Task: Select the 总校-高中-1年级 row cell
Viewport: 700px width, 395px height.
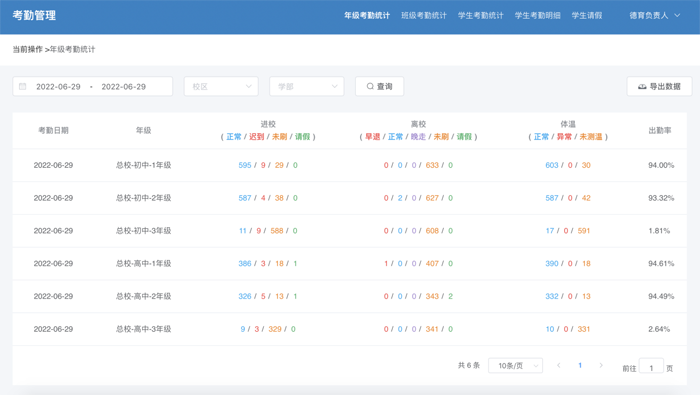Action: (143, 263)
